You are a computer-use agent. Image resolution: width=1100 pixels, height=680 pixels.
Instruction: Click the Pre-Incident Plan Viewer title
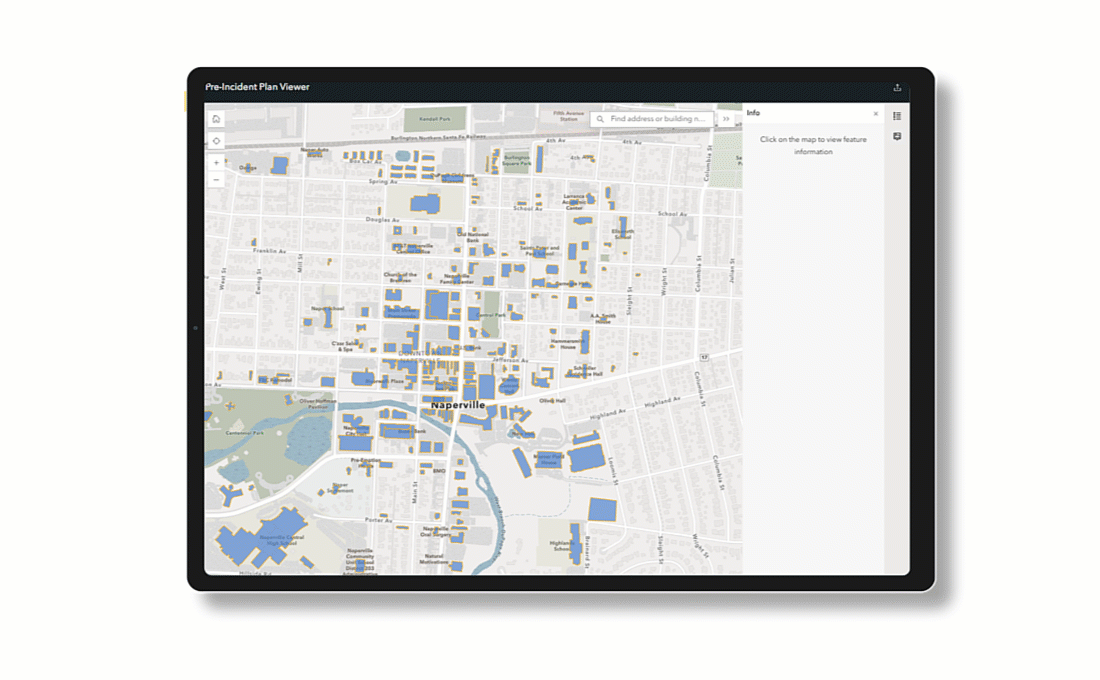tap(257, 87)
